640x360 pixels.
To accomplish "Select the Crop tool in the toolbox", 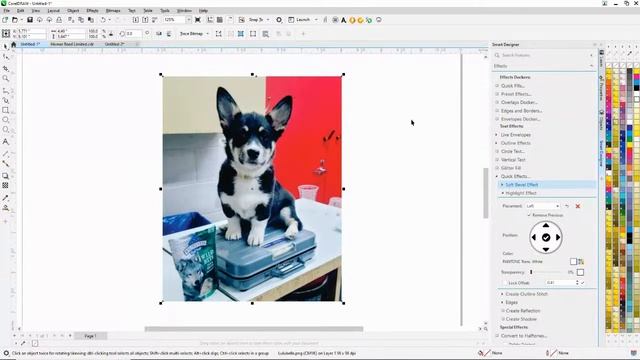I will tap(5, 68).
